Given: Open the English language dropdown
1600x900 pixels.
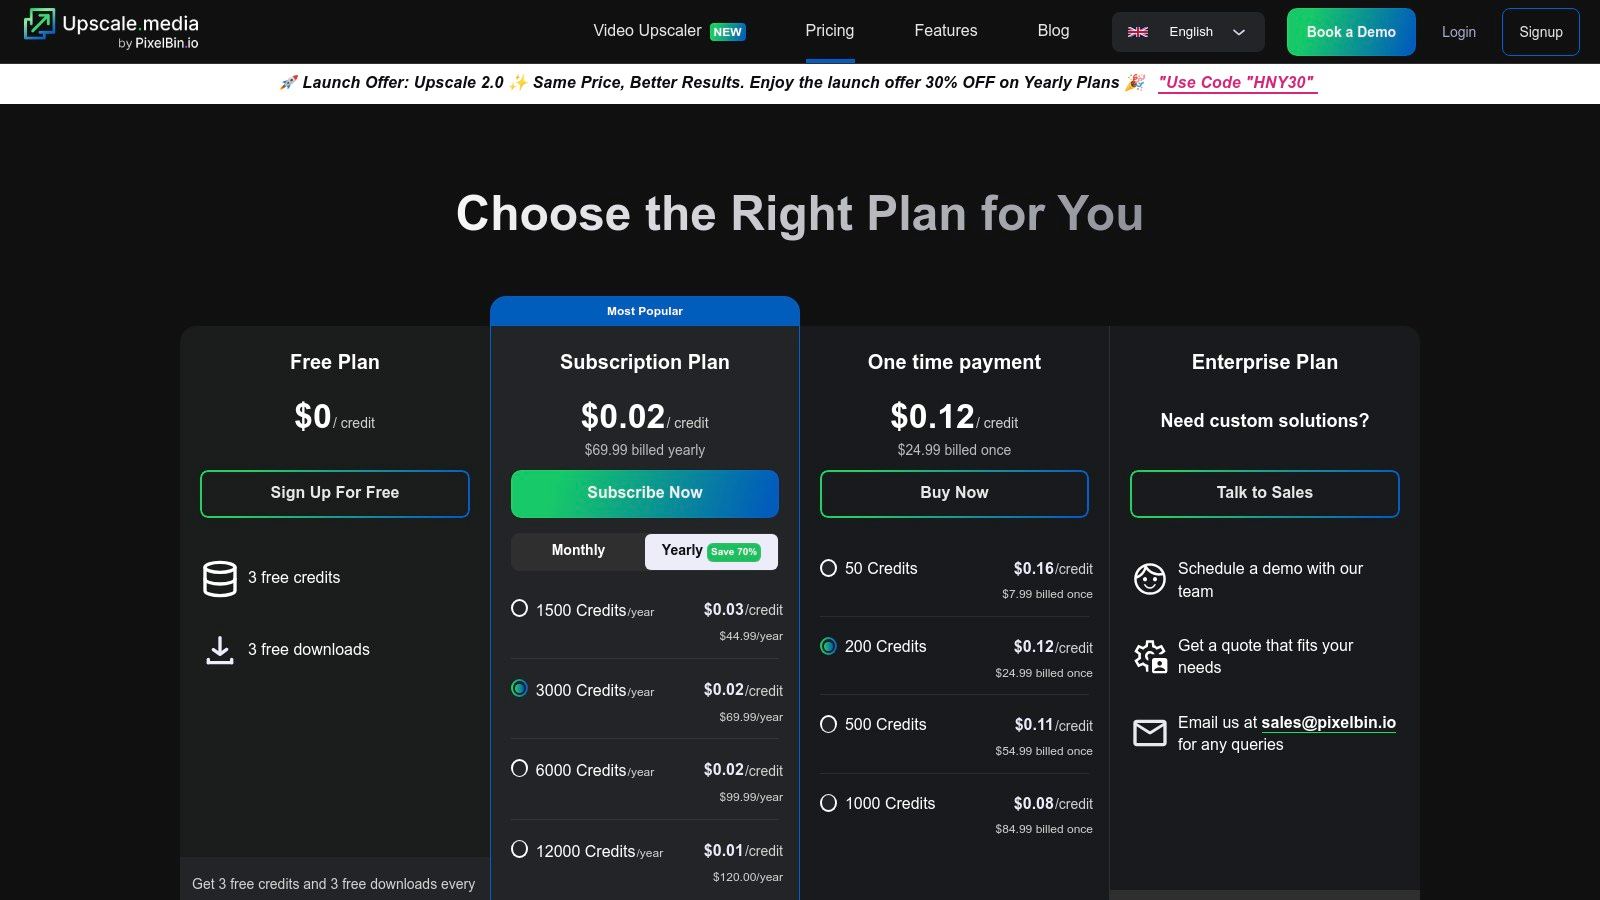Looking at the screenshot, I should [1188, 32].
